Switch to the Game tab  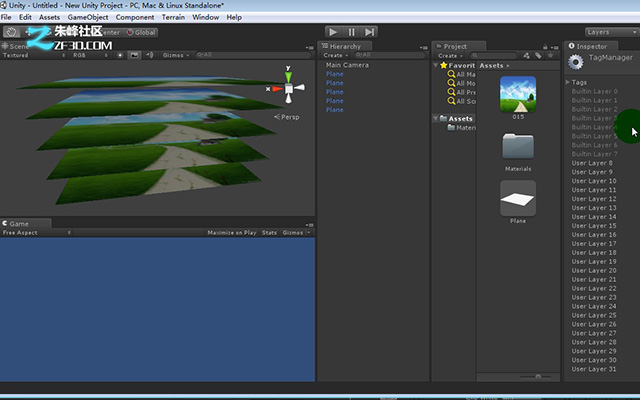(25, 224)
